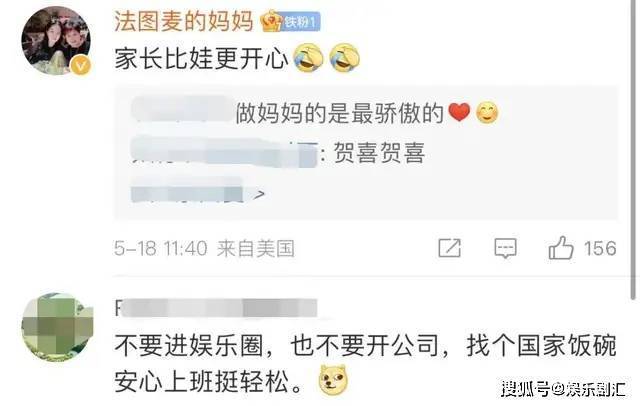Click the first laughing-crying emoji
The image size is (640, 406).
click(309, 58)
